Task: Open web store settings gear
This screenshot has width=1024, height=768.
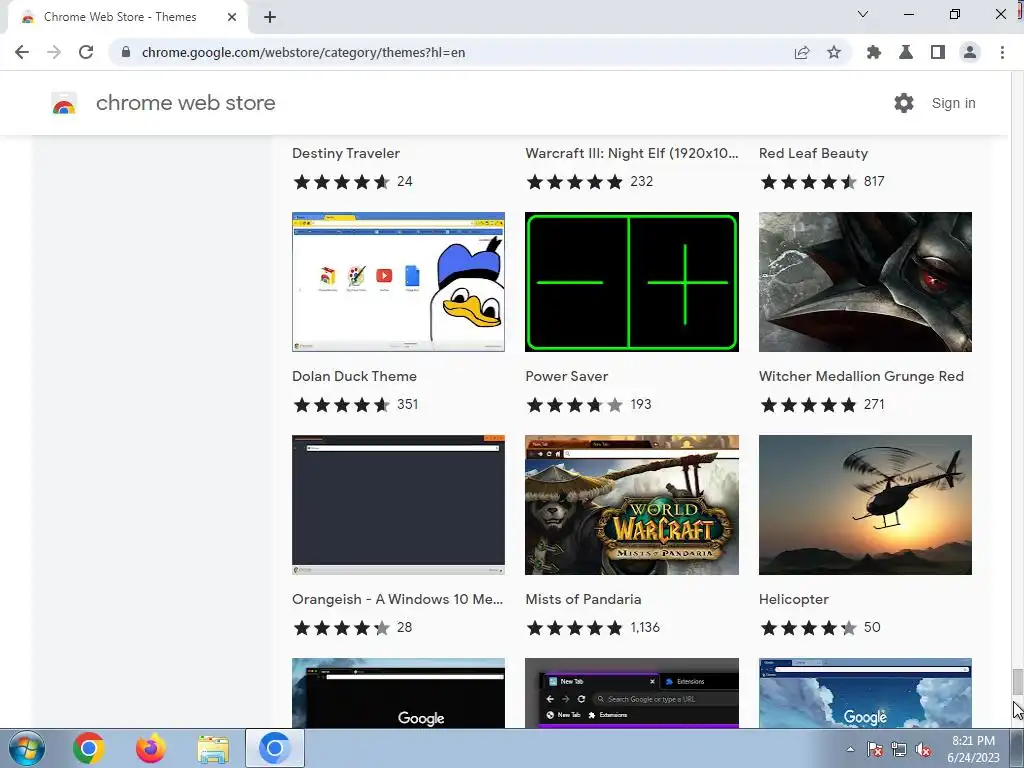Action: click(904, 103)
